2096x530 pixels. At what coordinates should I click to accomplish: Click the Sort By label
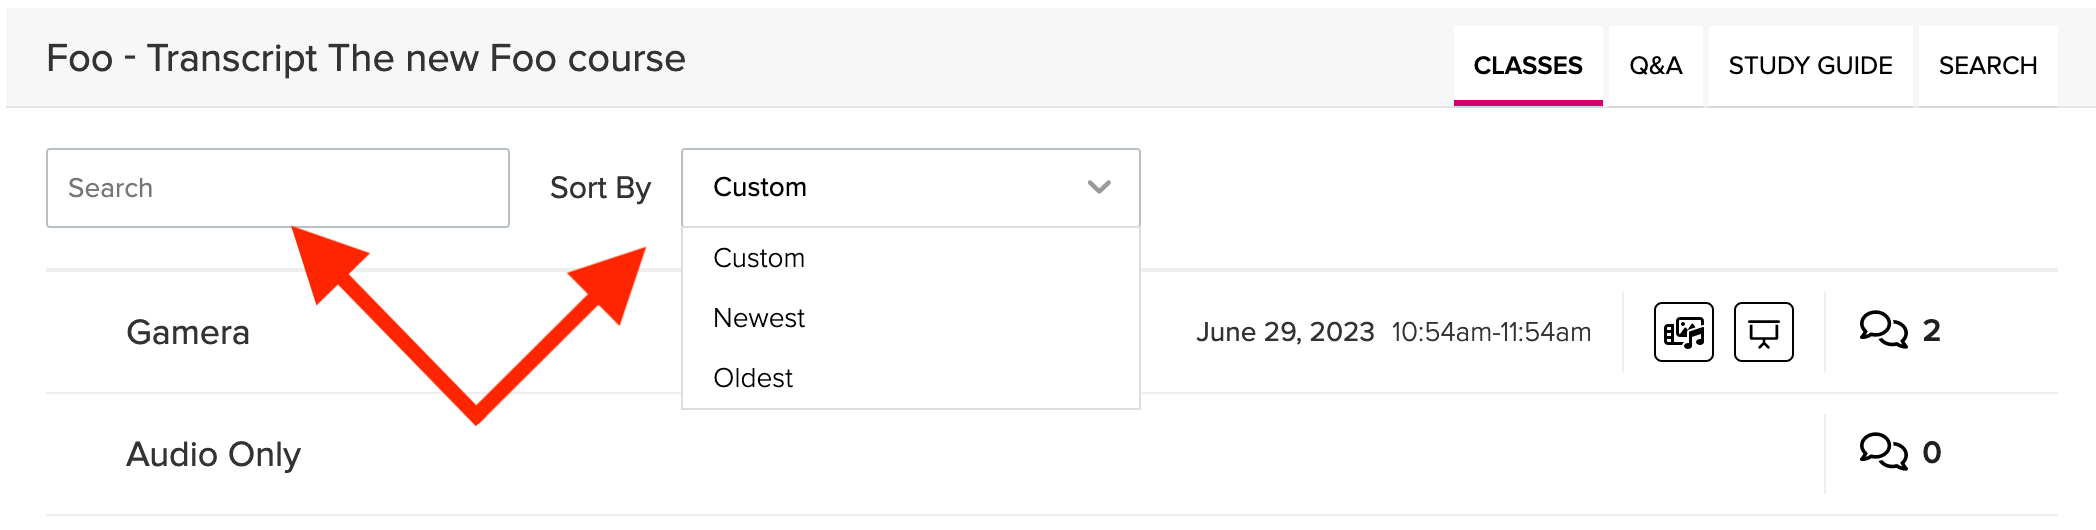click(x=600, y=188)
